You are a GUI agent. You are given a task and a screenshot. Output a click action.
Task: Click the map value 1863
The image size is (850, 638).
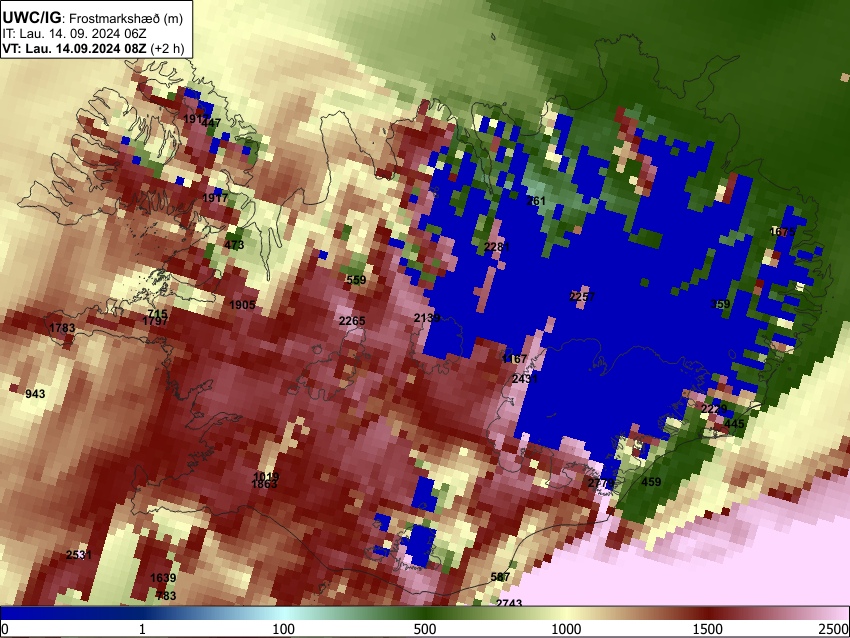[x=265, y=485]
